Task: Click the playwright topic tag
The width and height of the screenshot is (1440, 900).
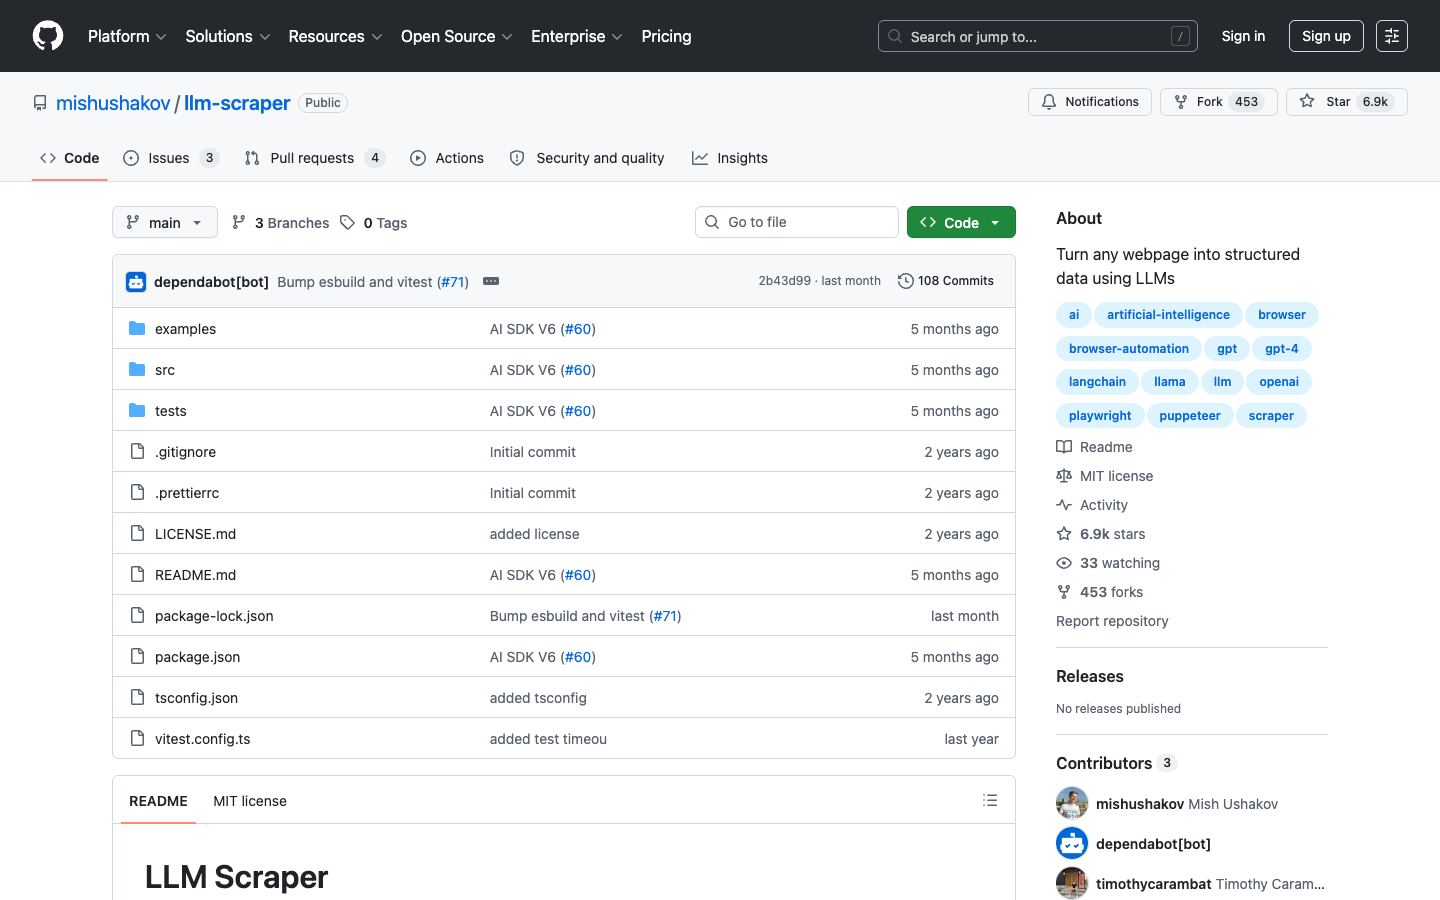Action: (1100, 416)
